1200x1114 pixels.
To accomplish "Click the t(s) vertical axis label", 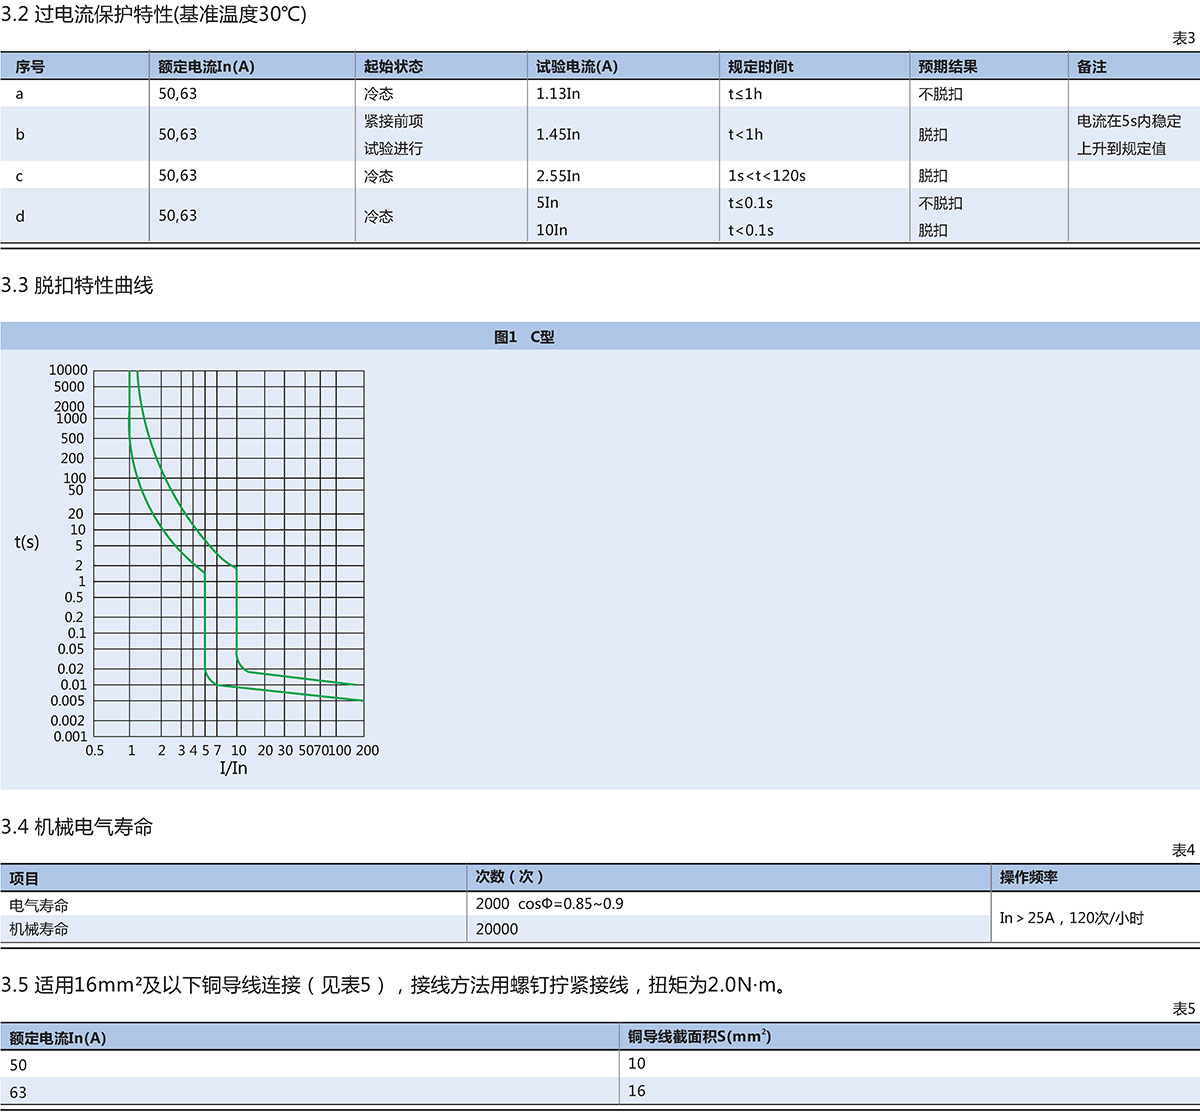I will pos(27,542).
